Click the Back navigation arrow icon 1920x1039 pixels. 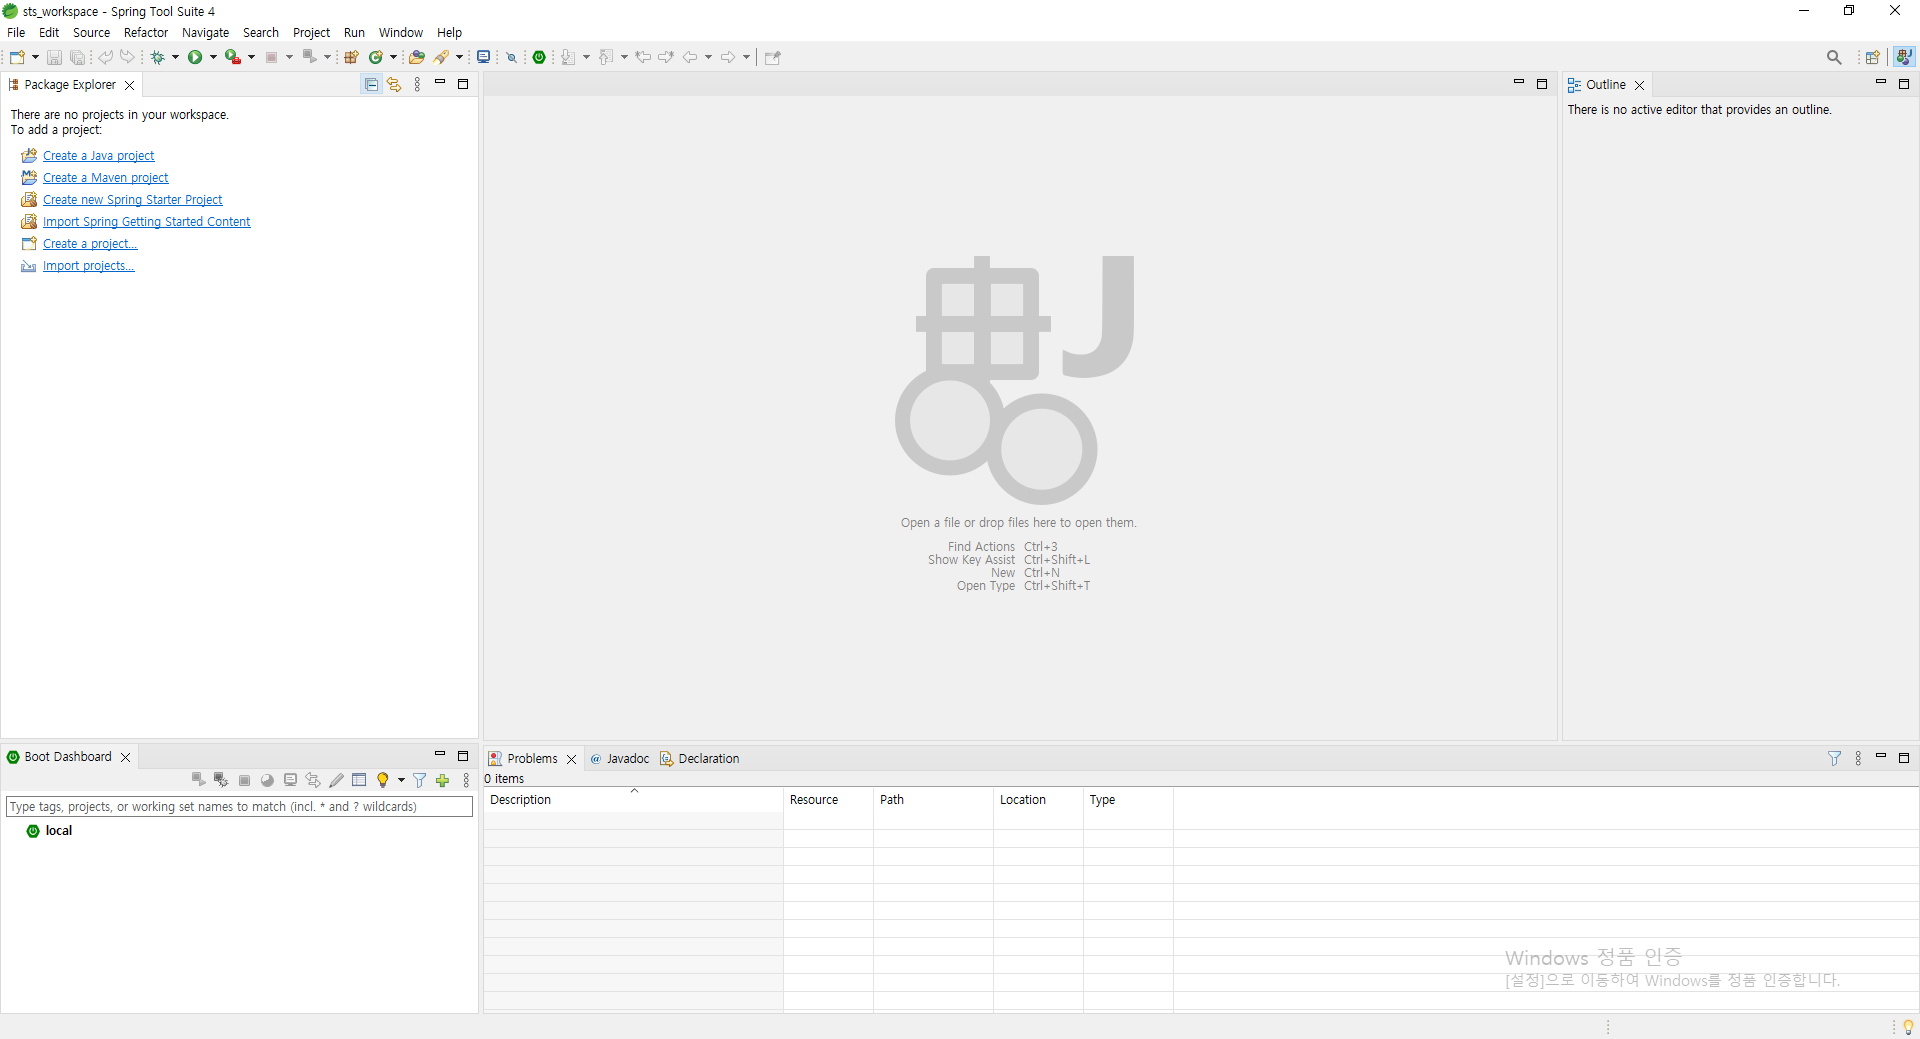(x=690, y=57)
